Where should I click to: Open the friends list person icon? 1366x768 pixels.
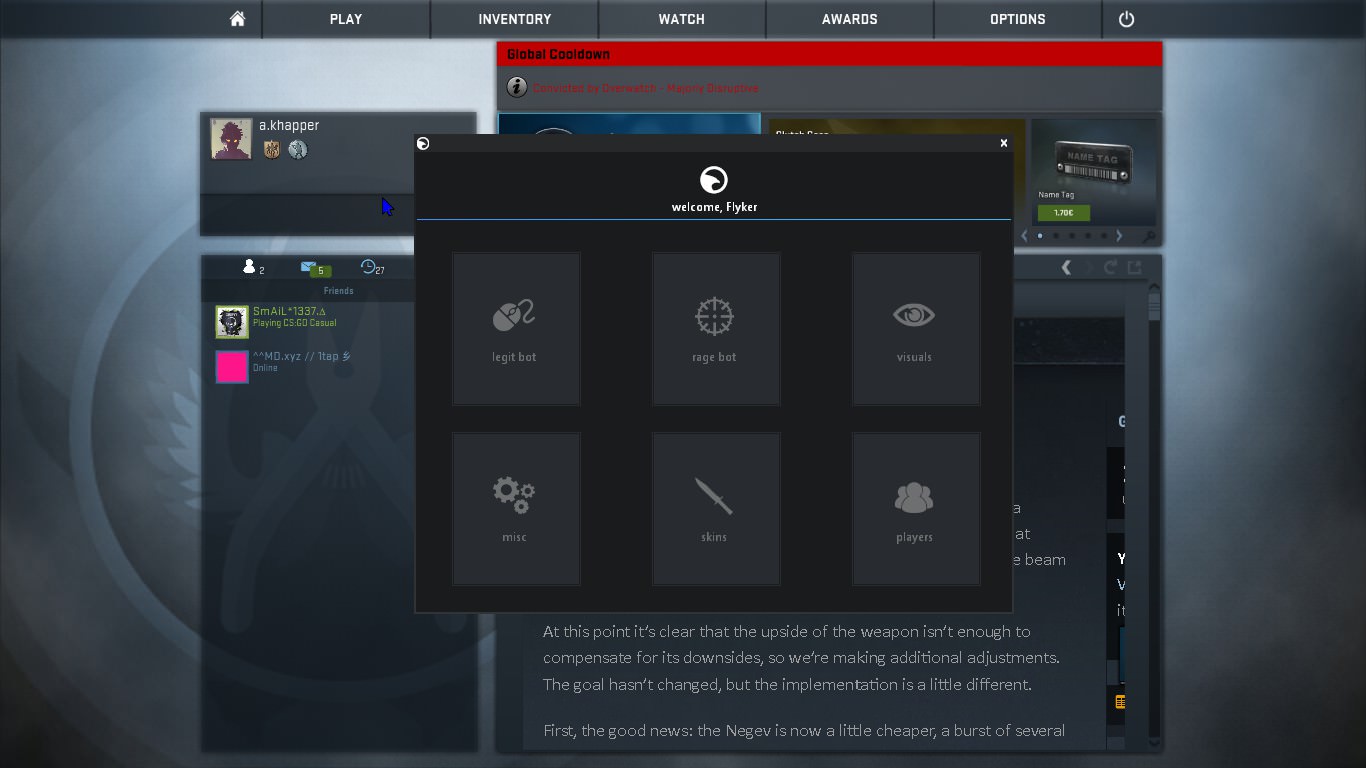(250, 266)
